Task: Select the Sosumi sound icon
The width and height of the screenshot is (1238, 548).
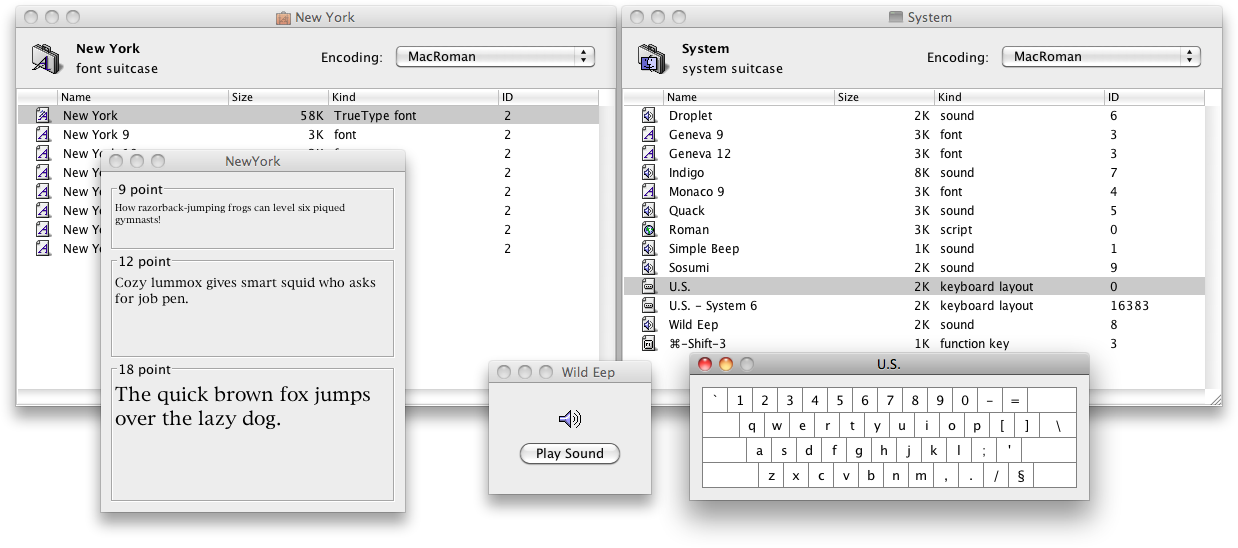Action: [648, 268]
